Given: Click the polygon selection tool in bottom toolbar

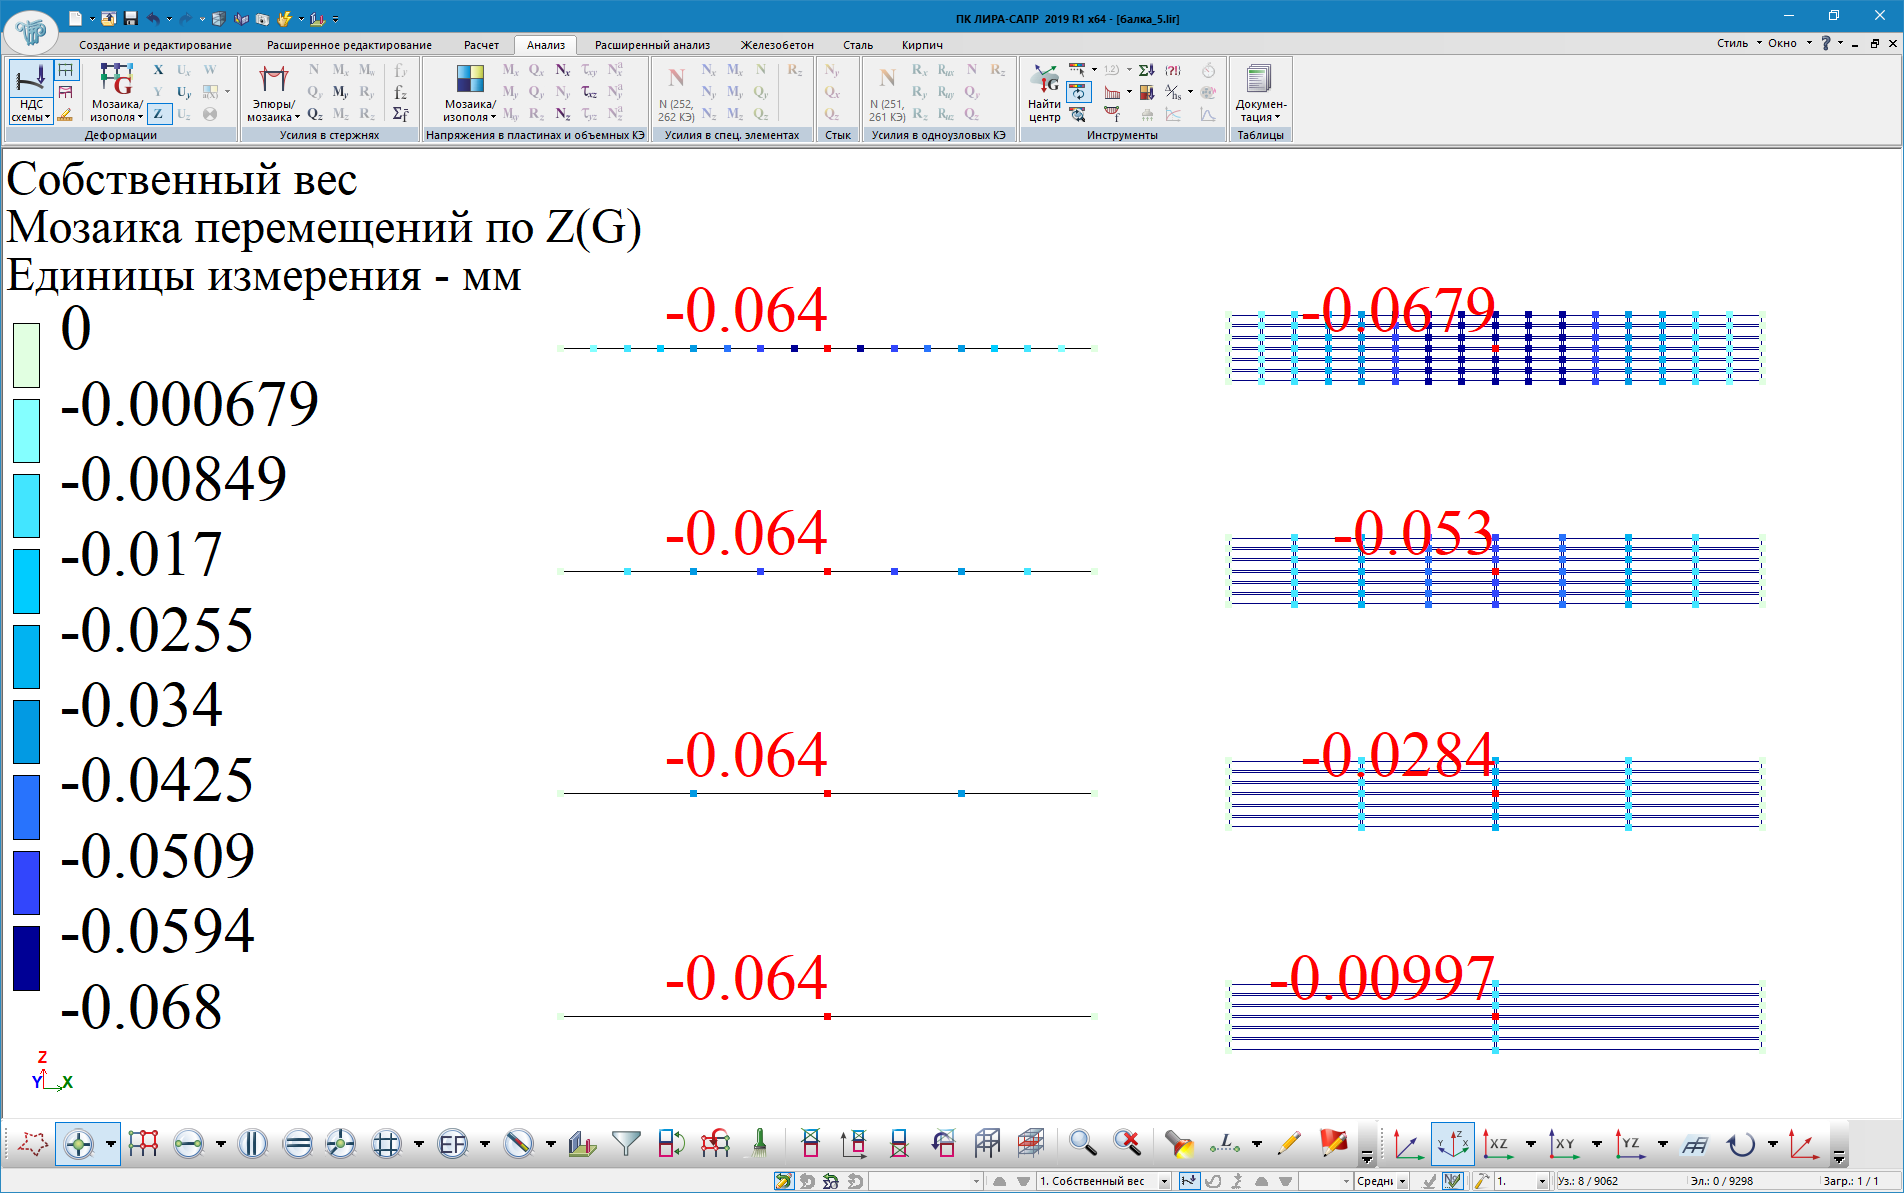Looking at the screenshot, I should [x=32, y=1144].
